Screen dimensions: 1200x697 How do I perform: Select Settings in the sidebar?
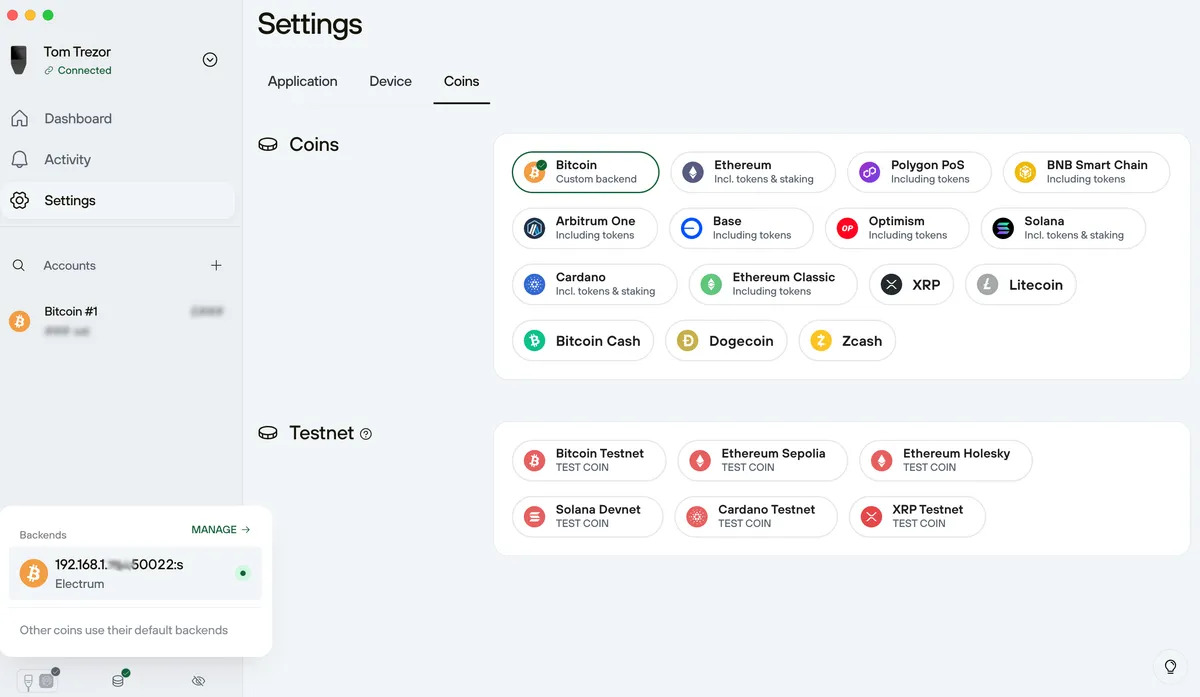pos(70,200)
